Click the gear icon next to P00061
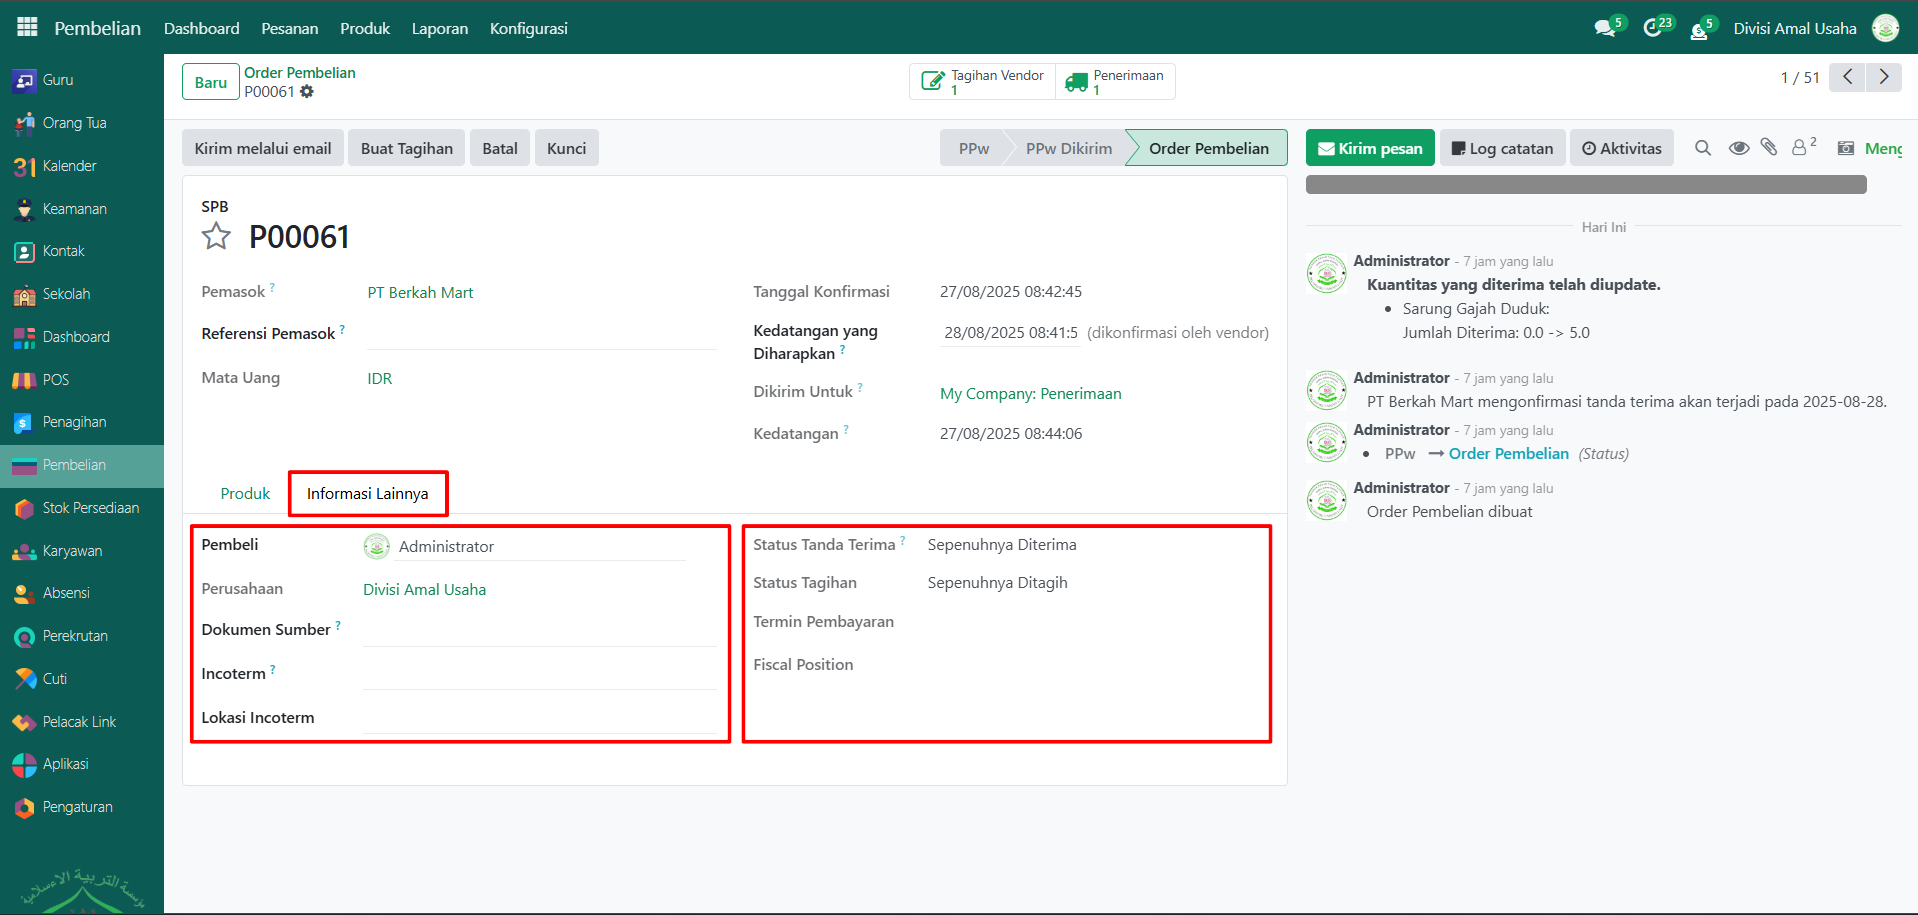 [x=307, y=92]
